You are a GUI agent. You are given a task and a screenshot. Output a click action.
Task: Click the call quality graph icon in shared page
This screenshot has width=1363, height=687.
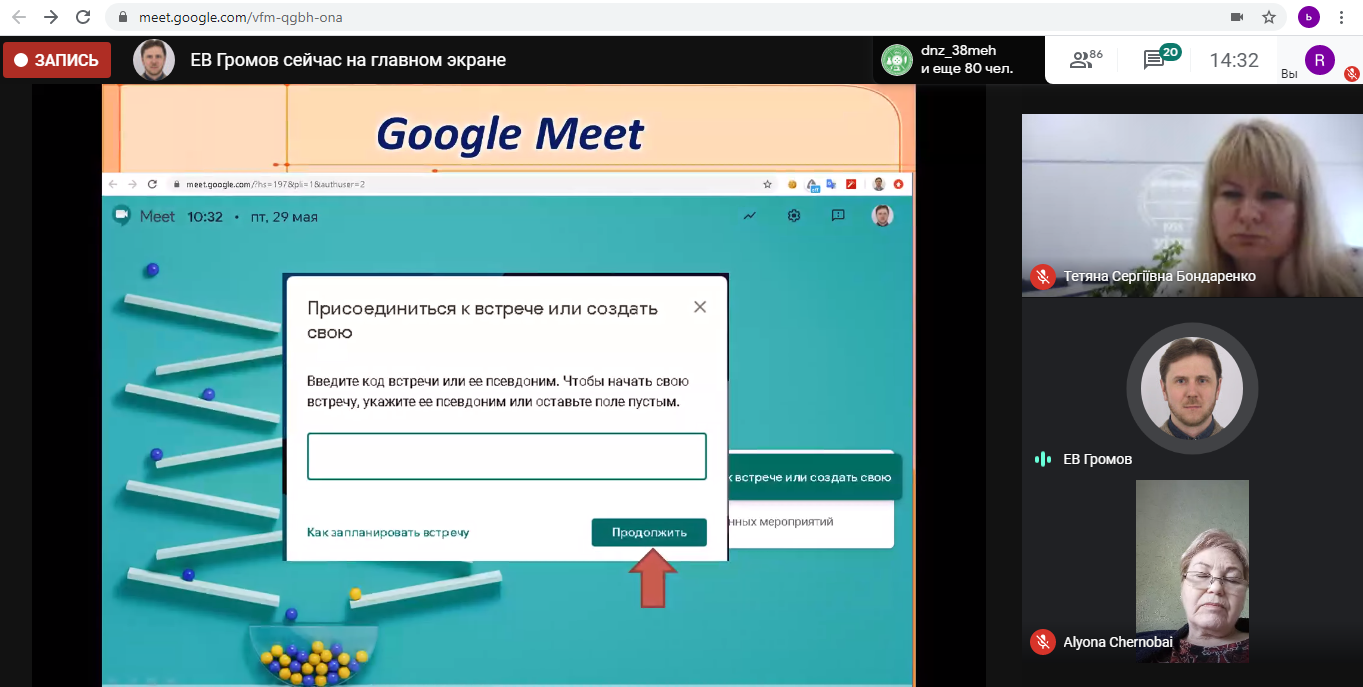click(750, 215)
